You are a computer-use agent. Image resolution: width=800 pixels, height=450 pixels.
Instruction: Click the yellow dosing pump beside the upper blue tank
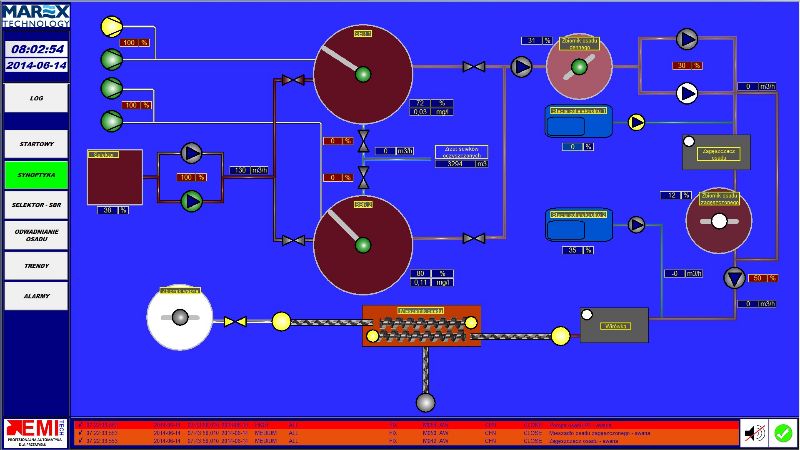click(x=637, y=122)
